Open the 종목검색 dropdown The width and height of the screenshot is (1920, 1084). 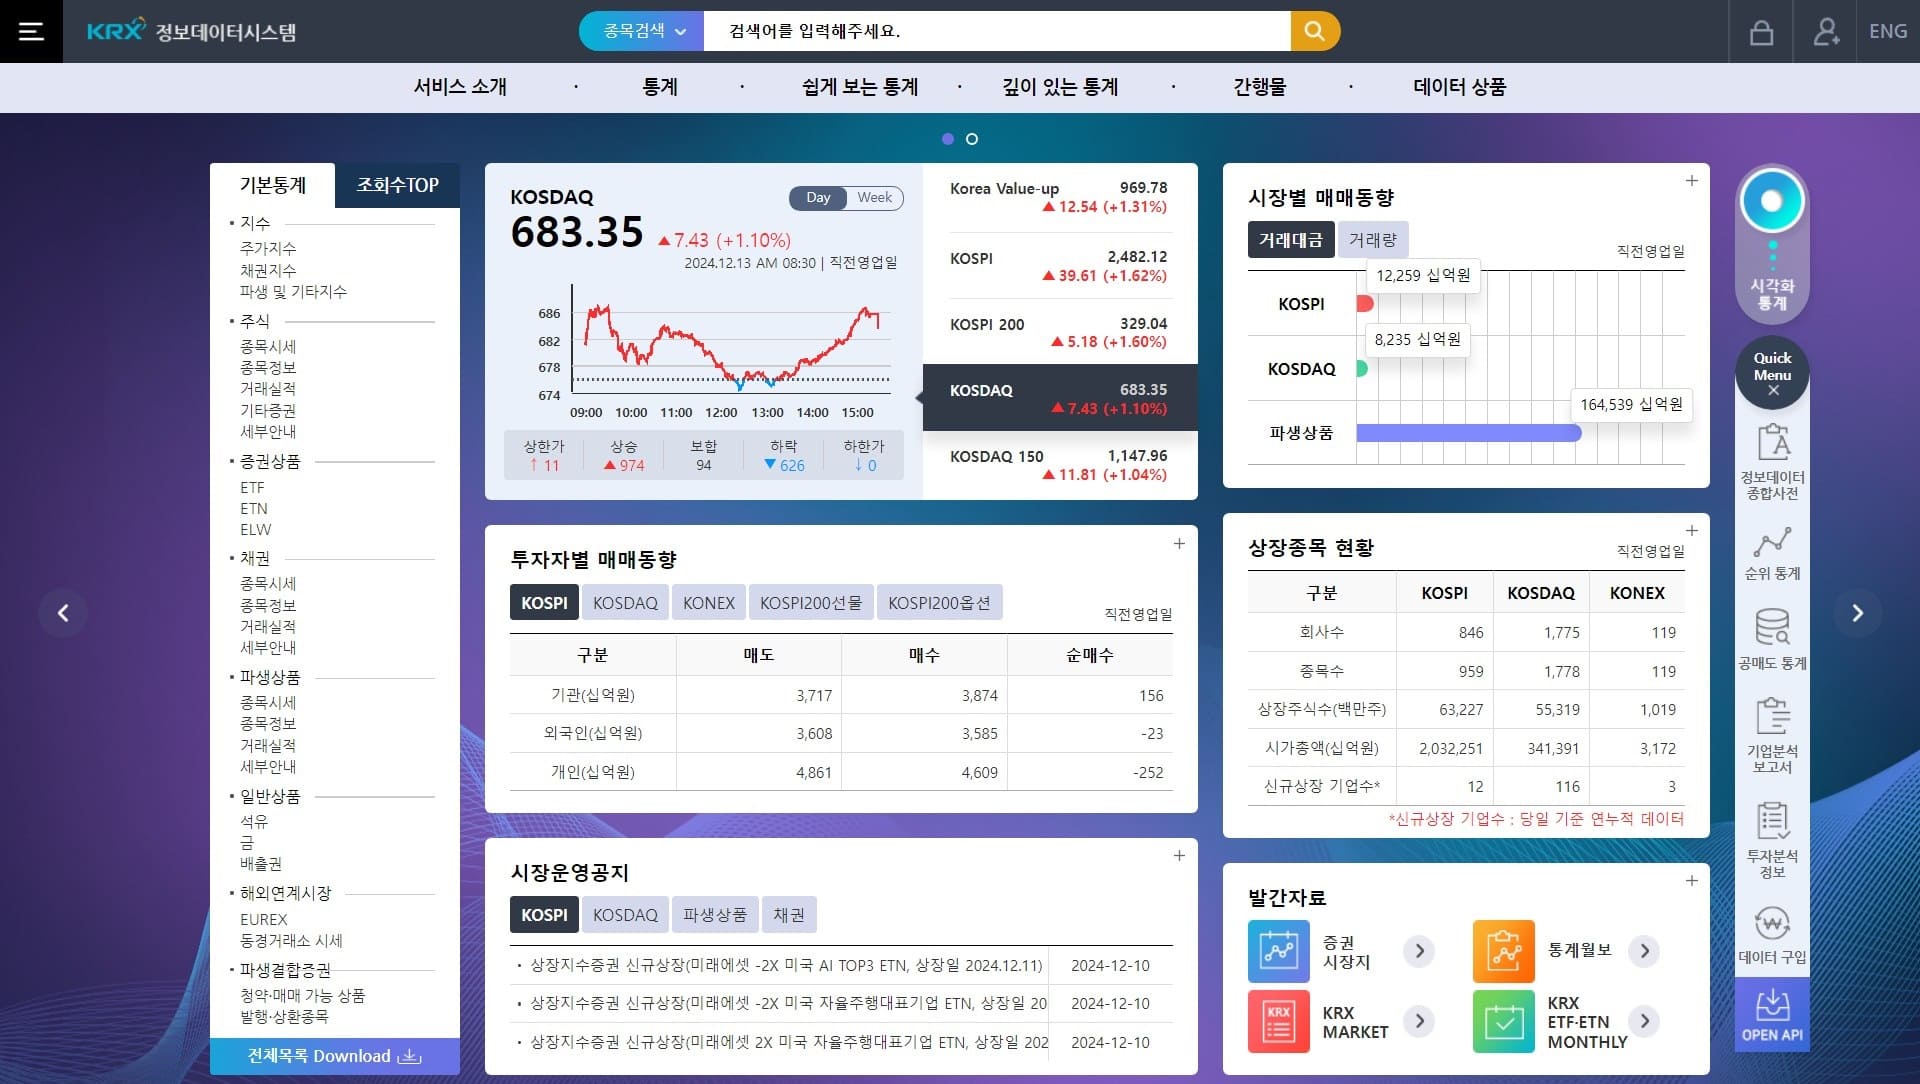point(642,31)
